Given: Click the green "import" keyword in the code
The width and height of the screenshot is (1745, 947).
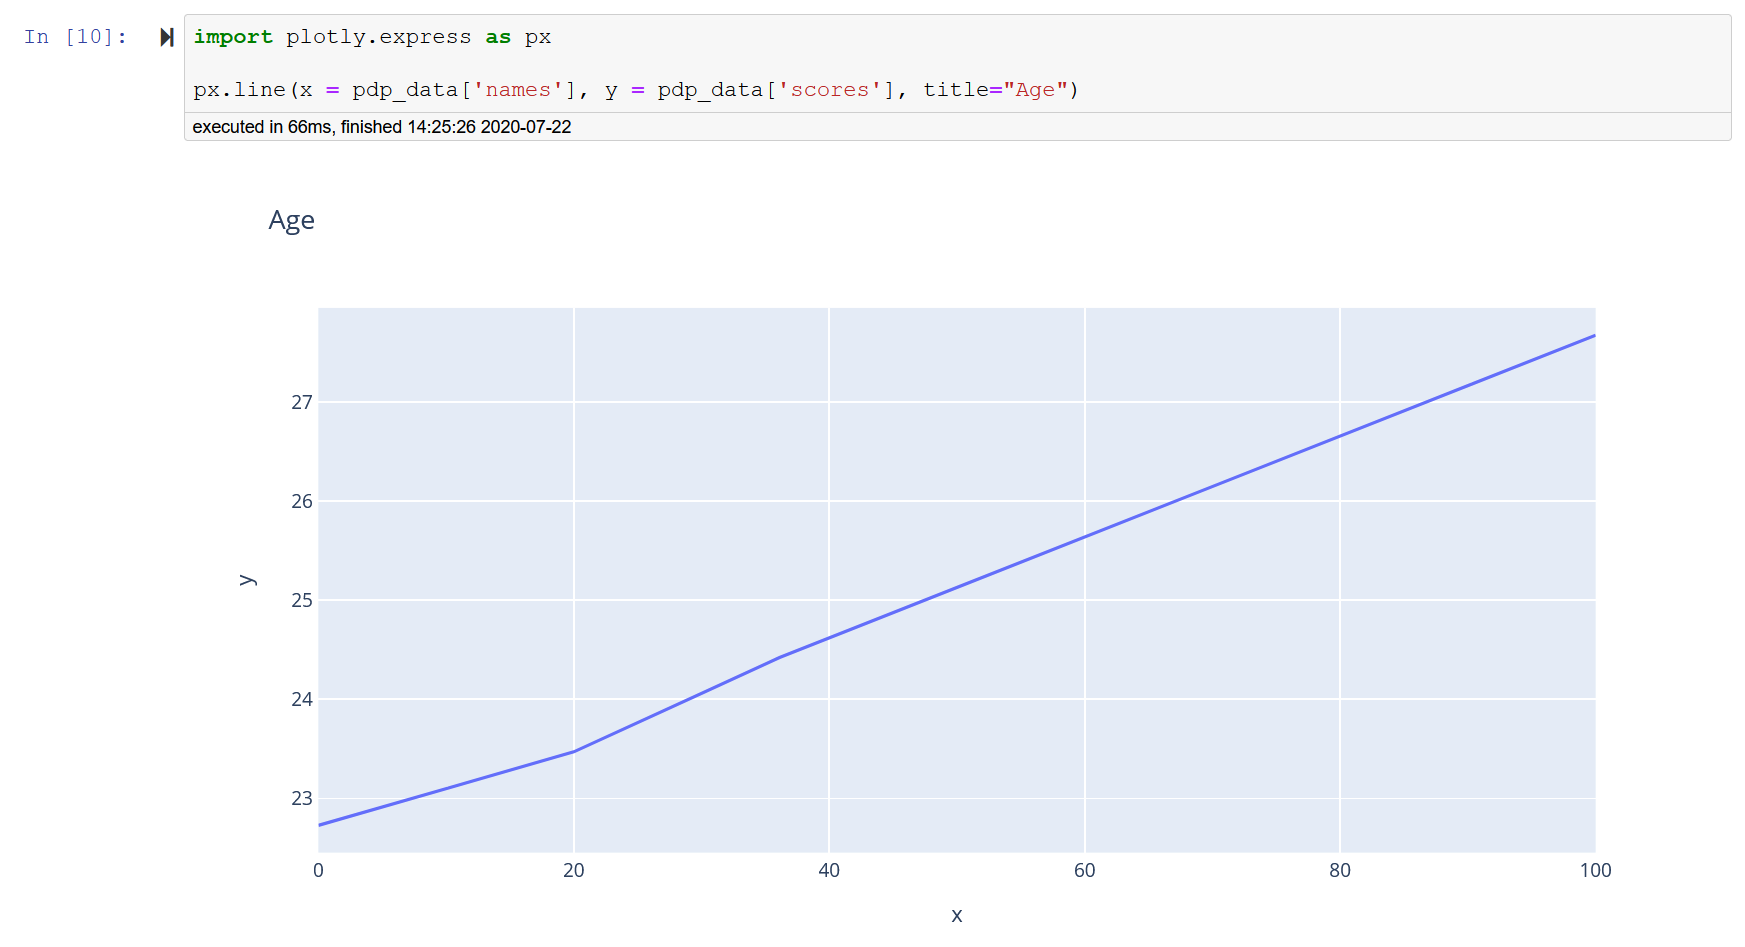Looking at the screenshot, I should [234, 36].
